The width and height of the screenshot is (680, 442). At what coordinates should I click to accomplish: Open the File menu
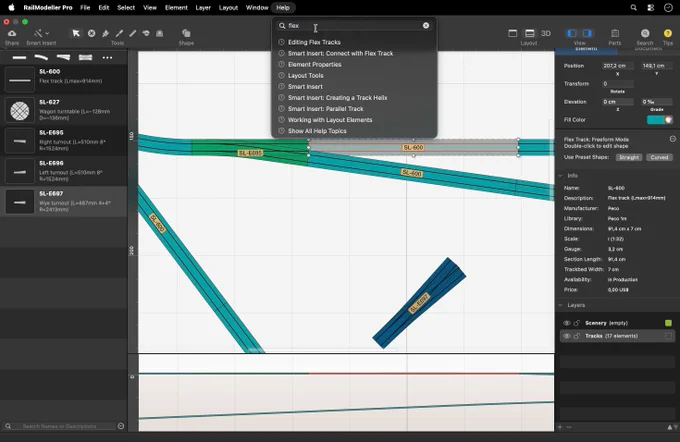85,7
